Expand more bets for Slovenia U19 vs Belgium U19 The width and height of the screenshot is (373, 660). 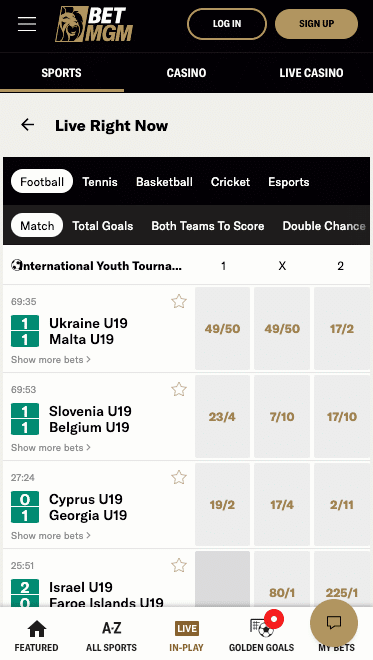(x=51, y=447)
